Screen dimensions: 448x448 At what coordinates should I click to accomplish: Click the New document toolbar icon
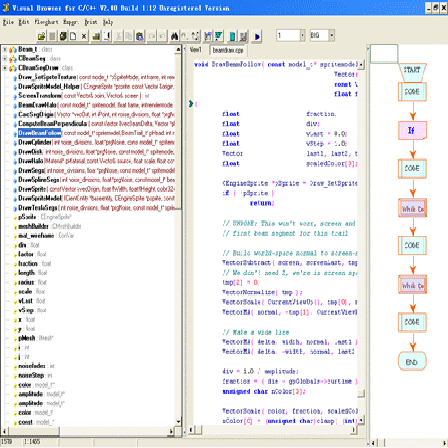(73, 36)
